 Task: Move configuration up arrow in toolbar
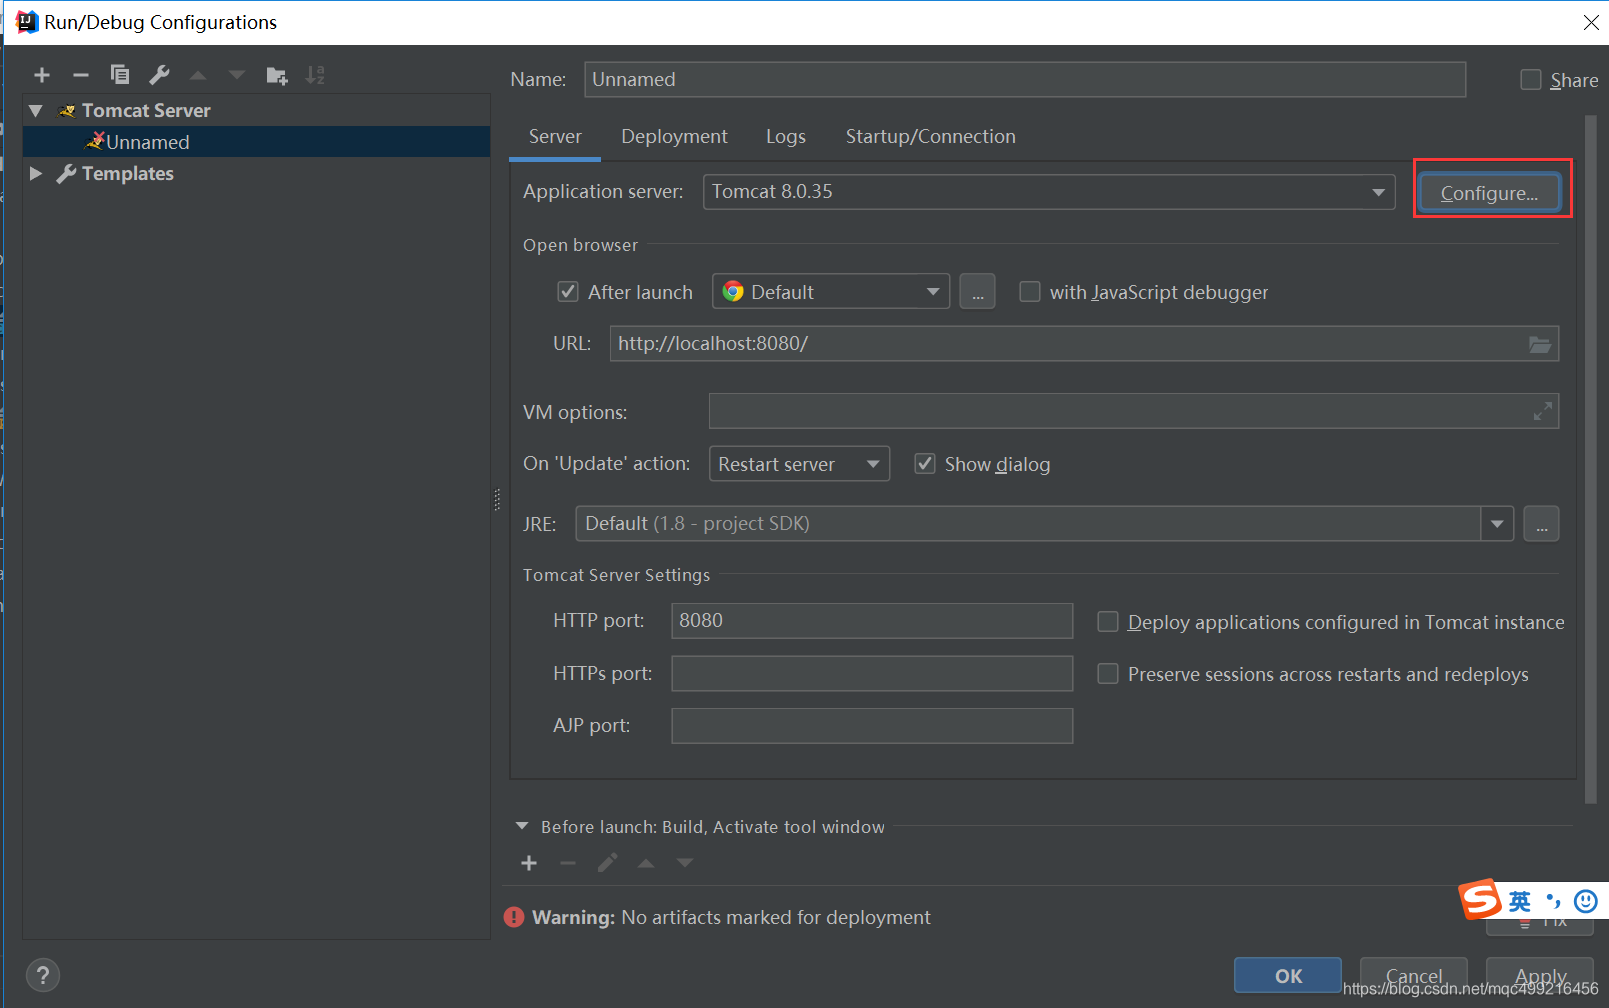coord(198,75)
